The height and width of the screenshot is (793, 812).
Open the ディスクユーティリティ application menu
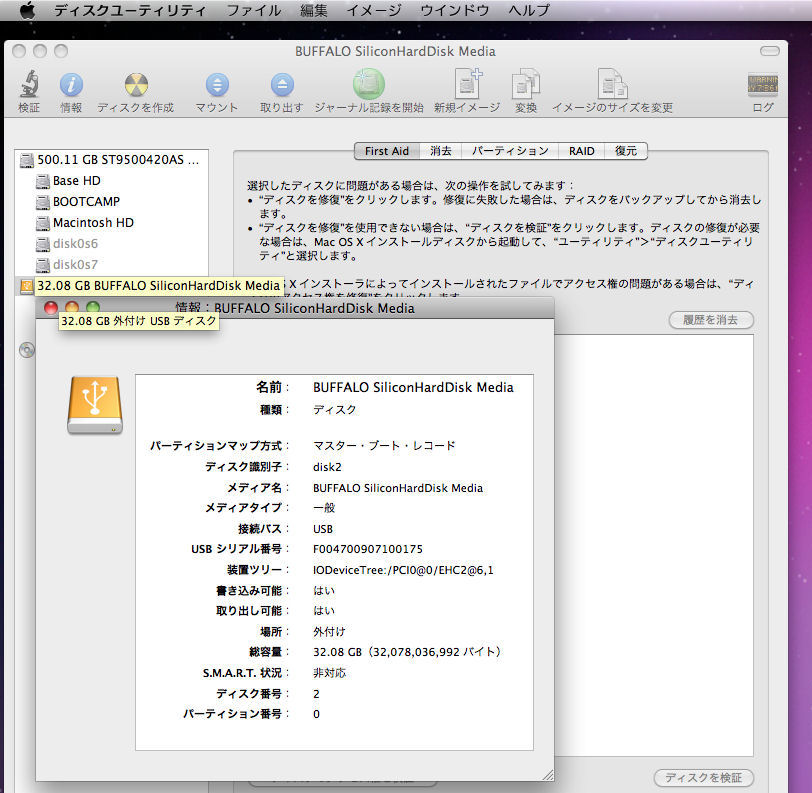(x=129, y=10)
